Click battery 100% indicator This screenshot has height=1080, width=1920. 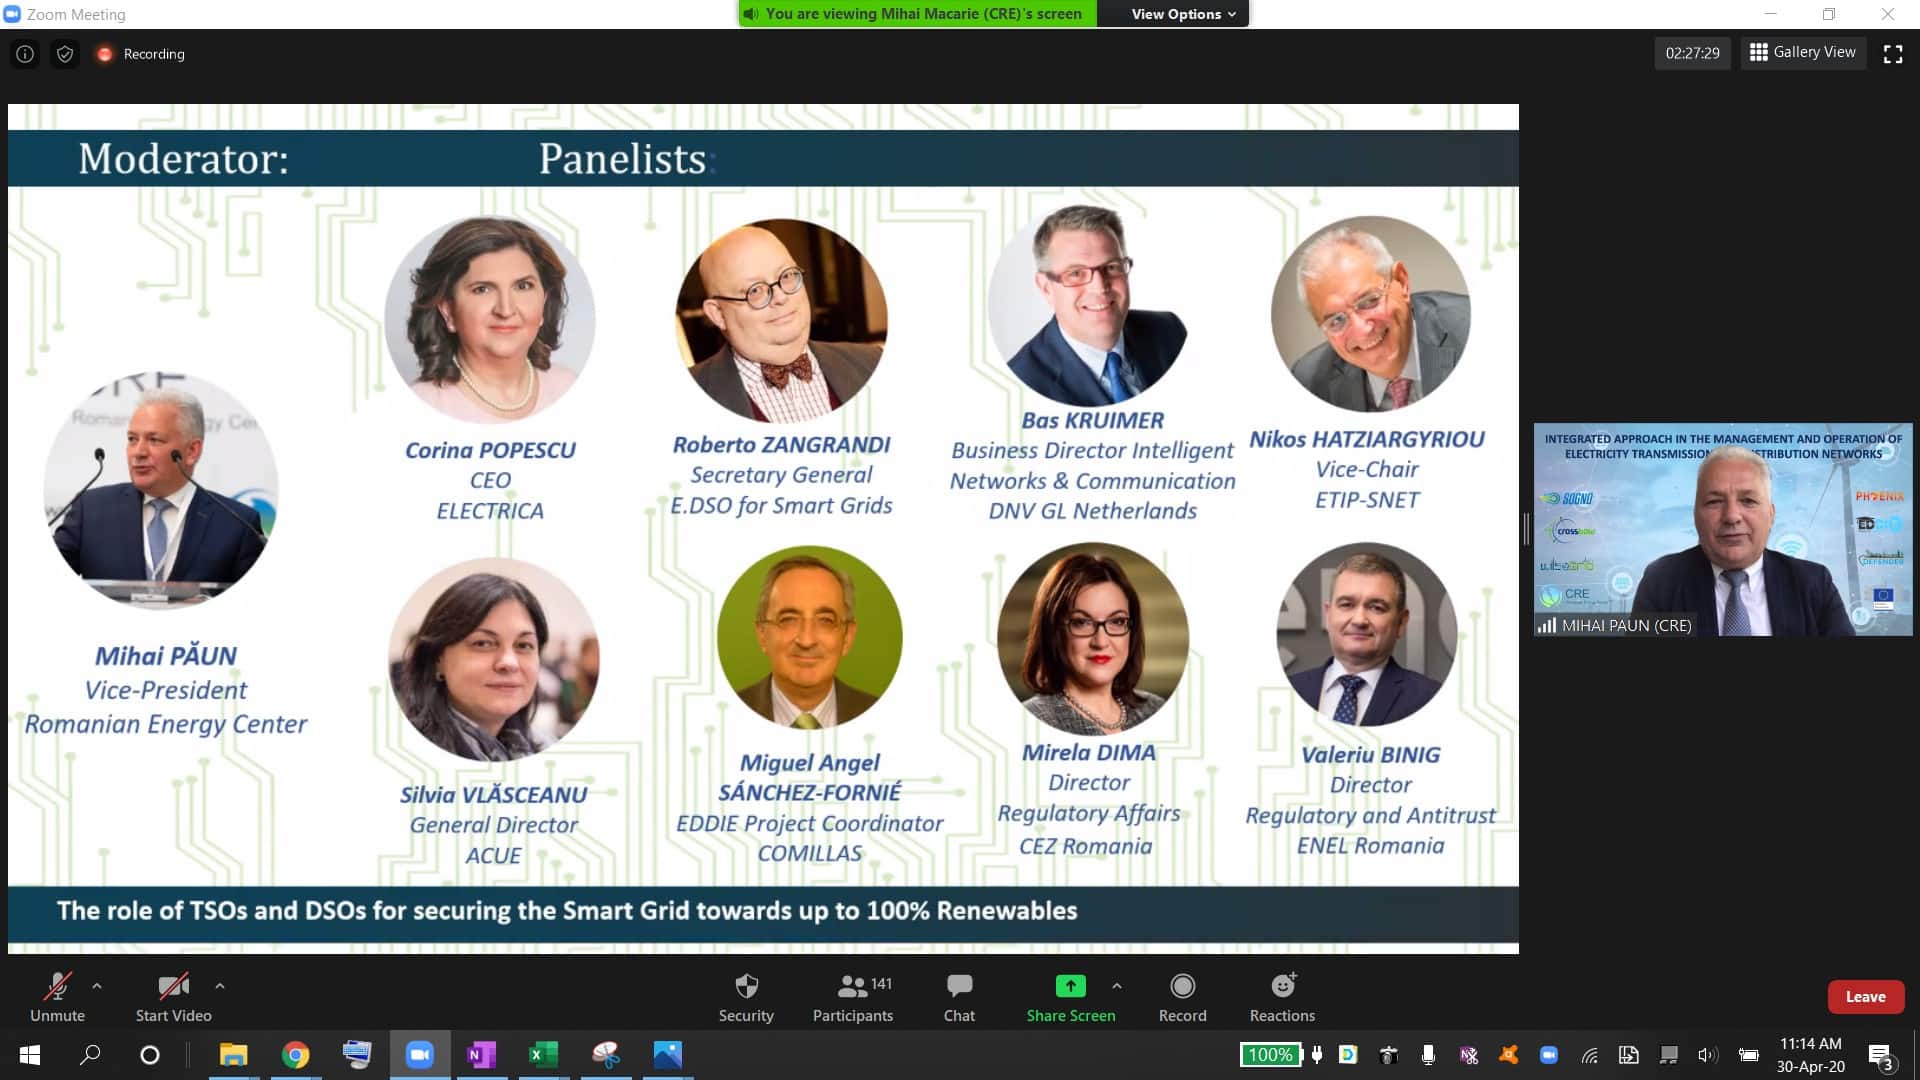1270,1055
